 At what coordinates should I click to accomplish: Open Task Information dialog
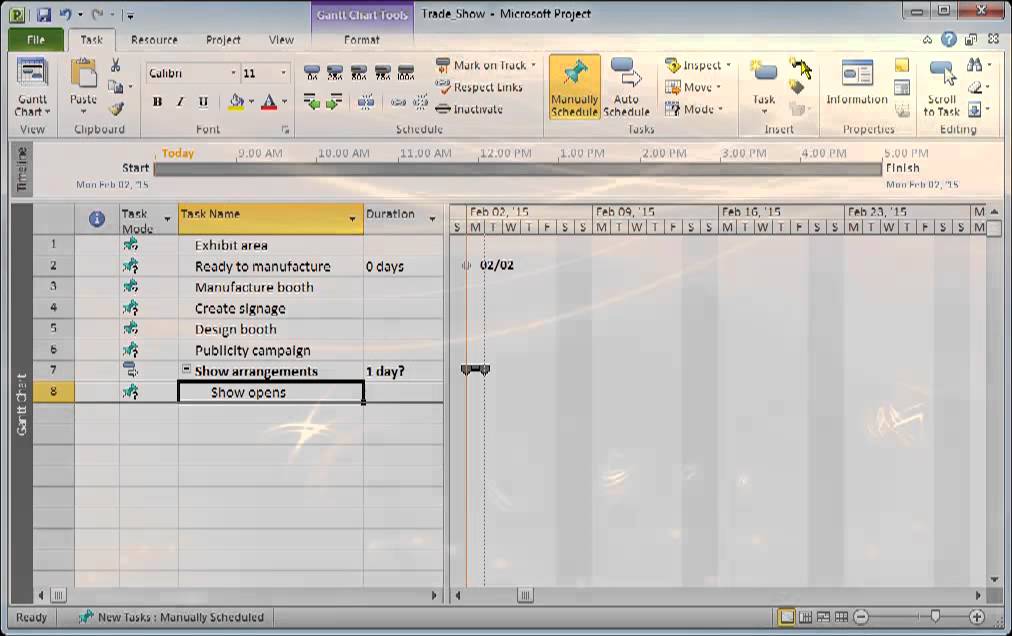(x=857, y=83)
